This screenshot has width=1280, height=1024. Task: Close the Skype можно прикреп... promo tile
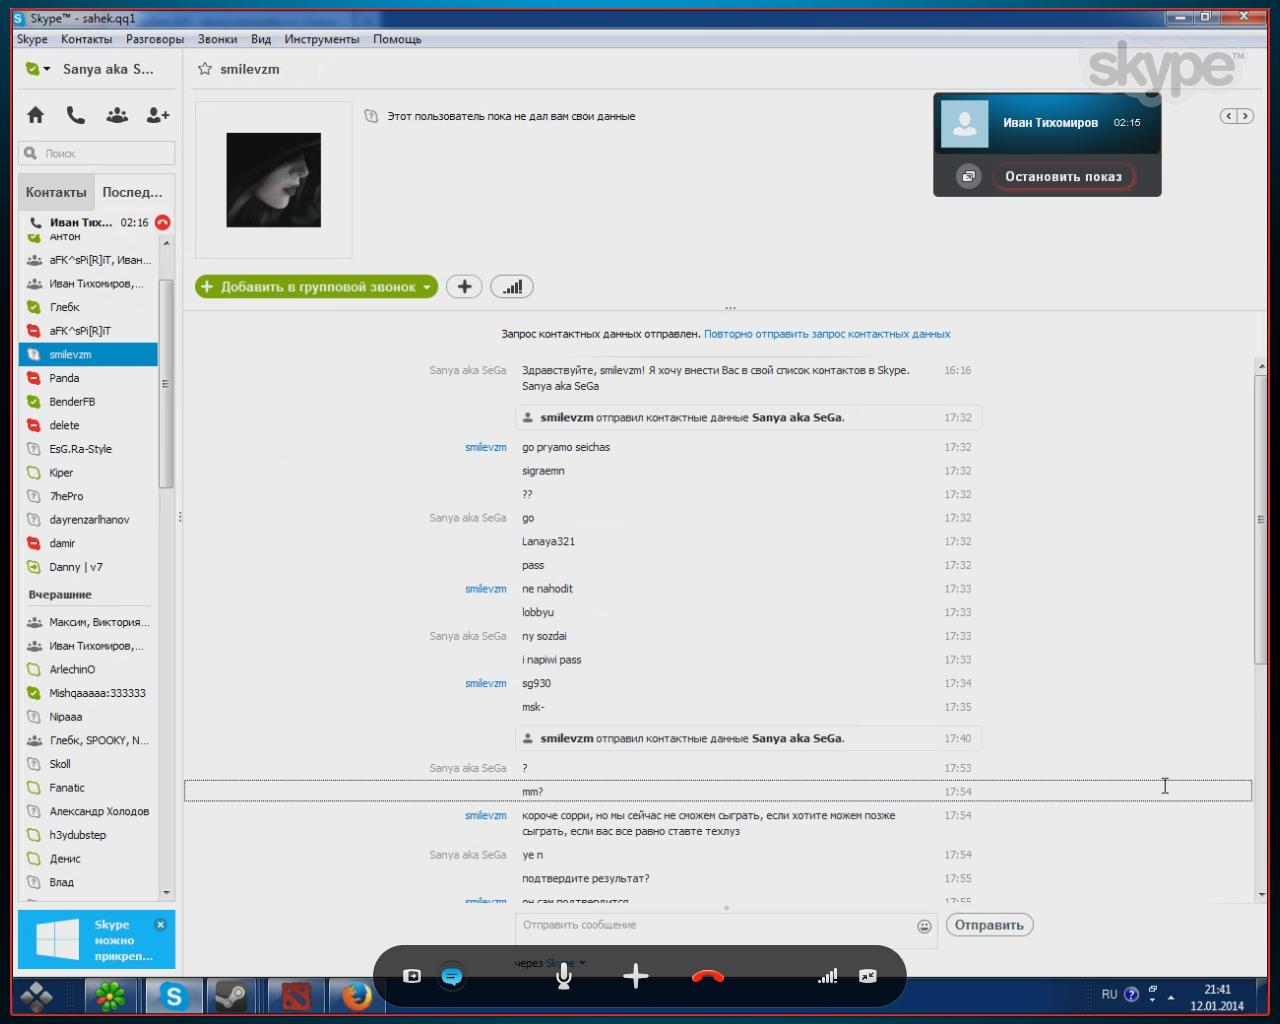point(160,925)
